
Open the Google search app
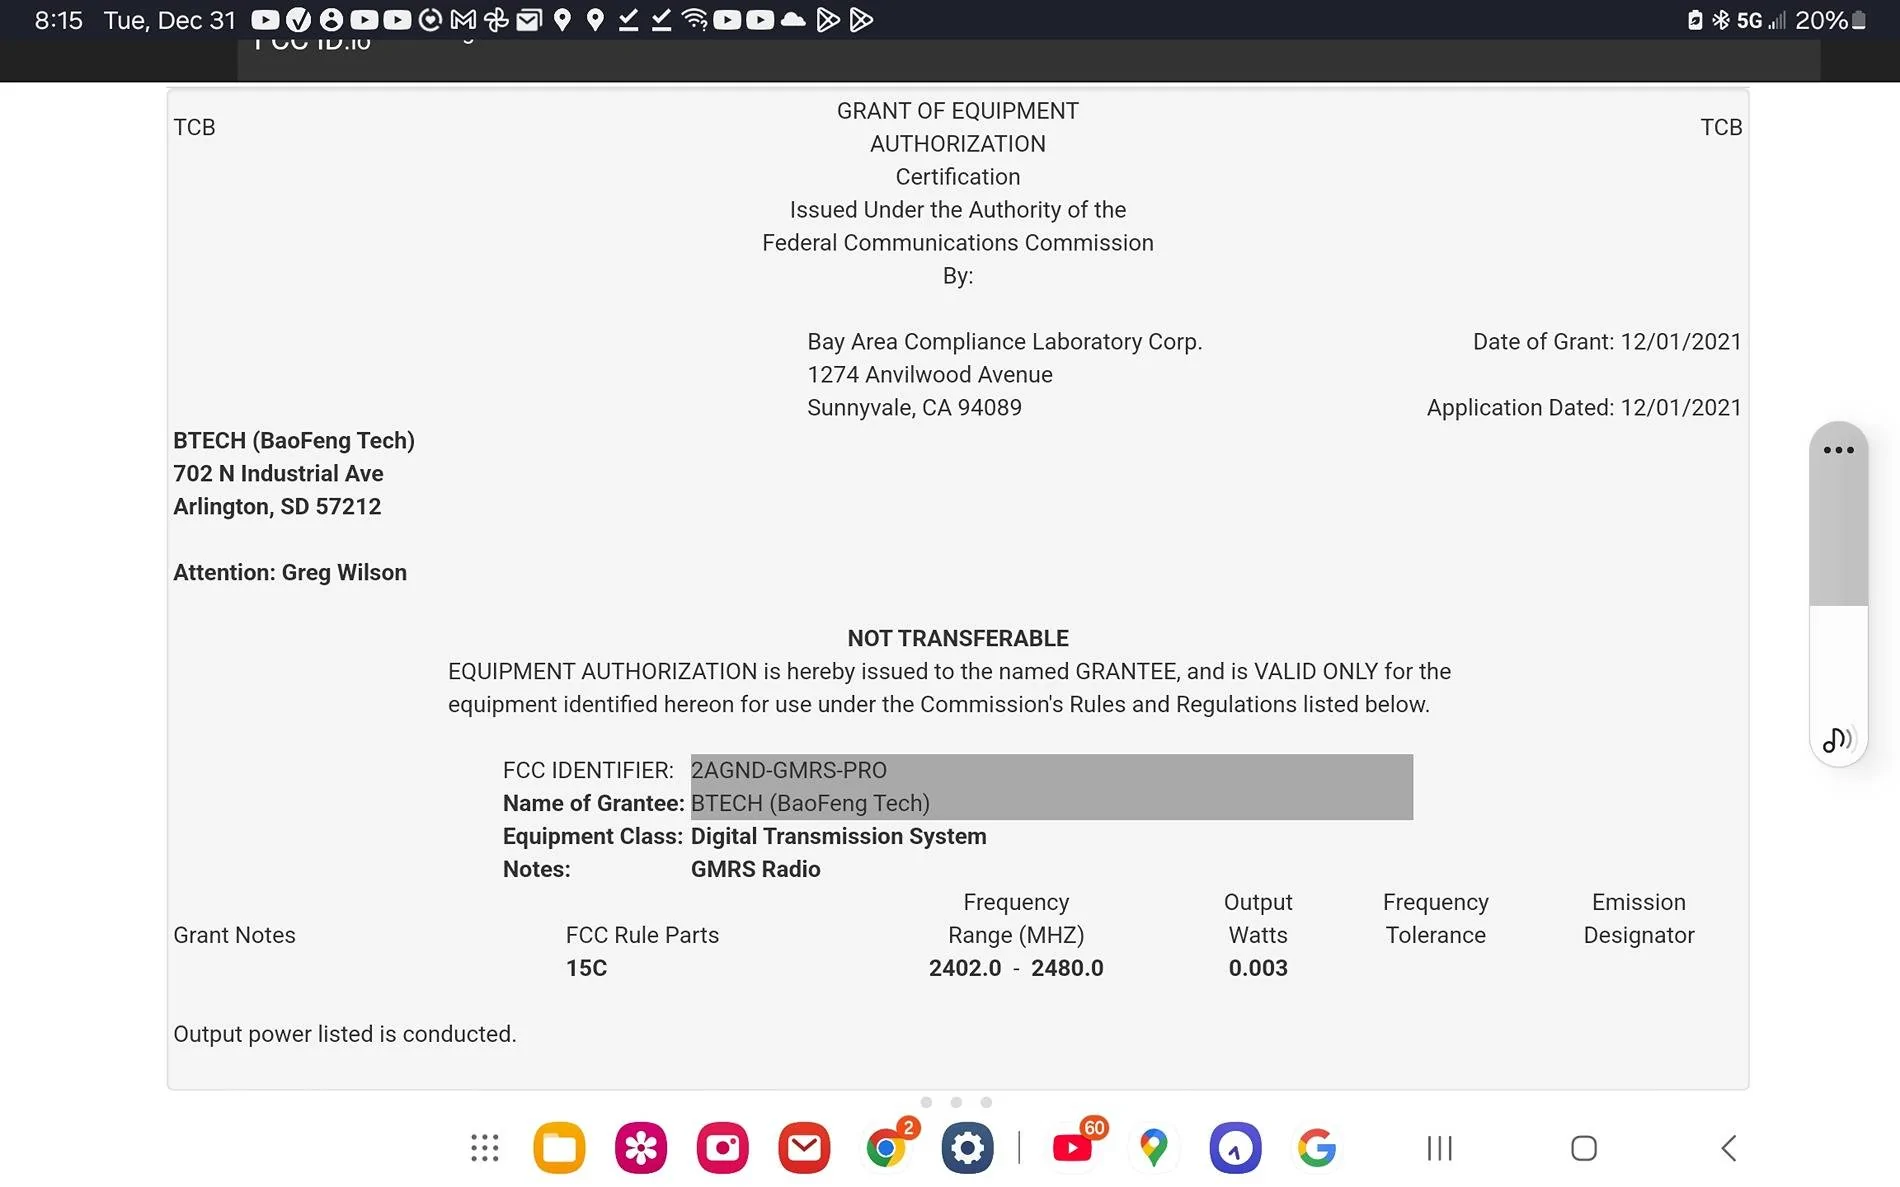click(1317, 1148)
